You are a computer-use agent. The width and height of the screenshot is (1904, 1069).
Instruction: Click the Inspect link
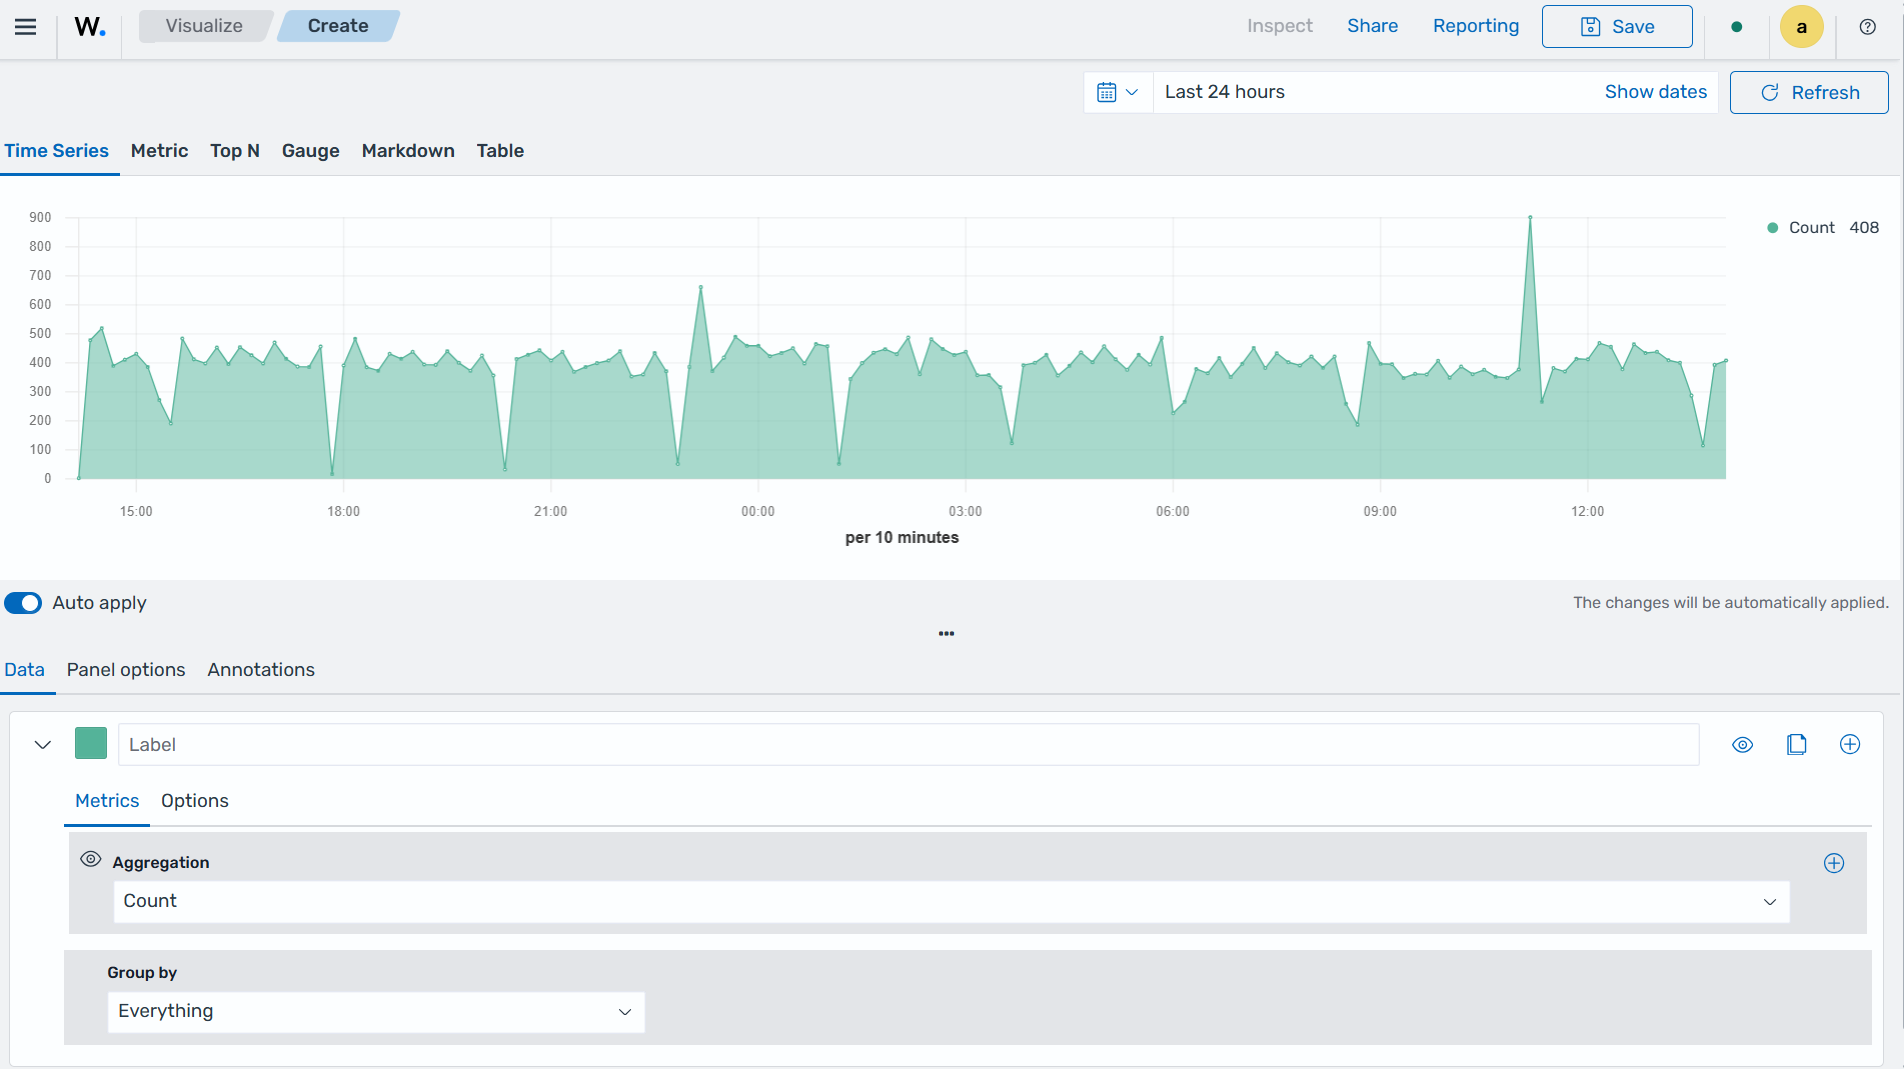tap(1280, 26)
